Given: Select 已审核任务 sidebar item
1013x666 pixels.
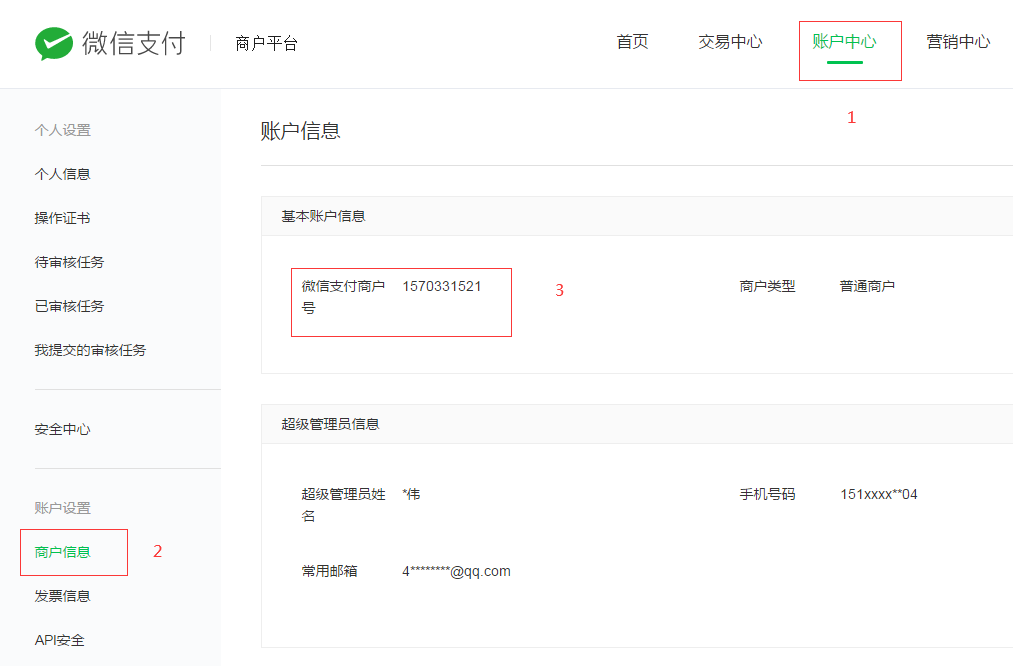Looking at the screenshot, I should [x=69, y=306].
